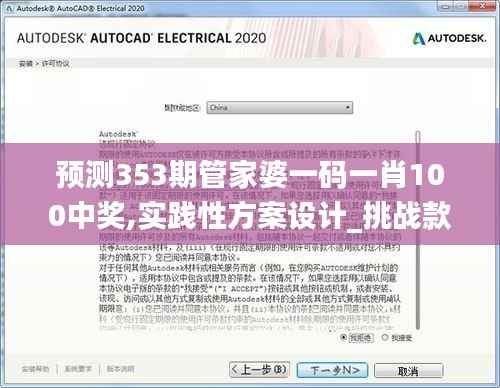The image size is (500, 388).
Task: Select the 我拒绝 (I Reject) radio button
Action: 343,338
